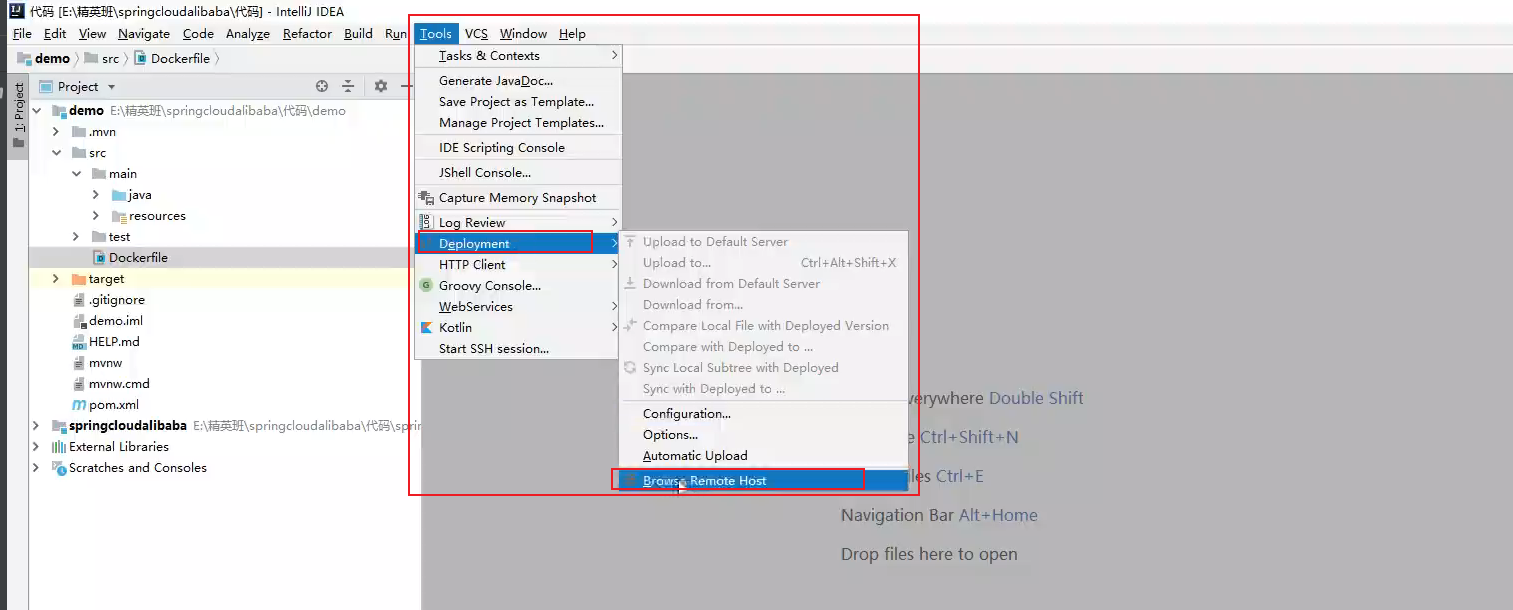The image size is (1513, 610).
Task: Click the Dockerfile icon in project tree
Action: click(x=99, y=258)
